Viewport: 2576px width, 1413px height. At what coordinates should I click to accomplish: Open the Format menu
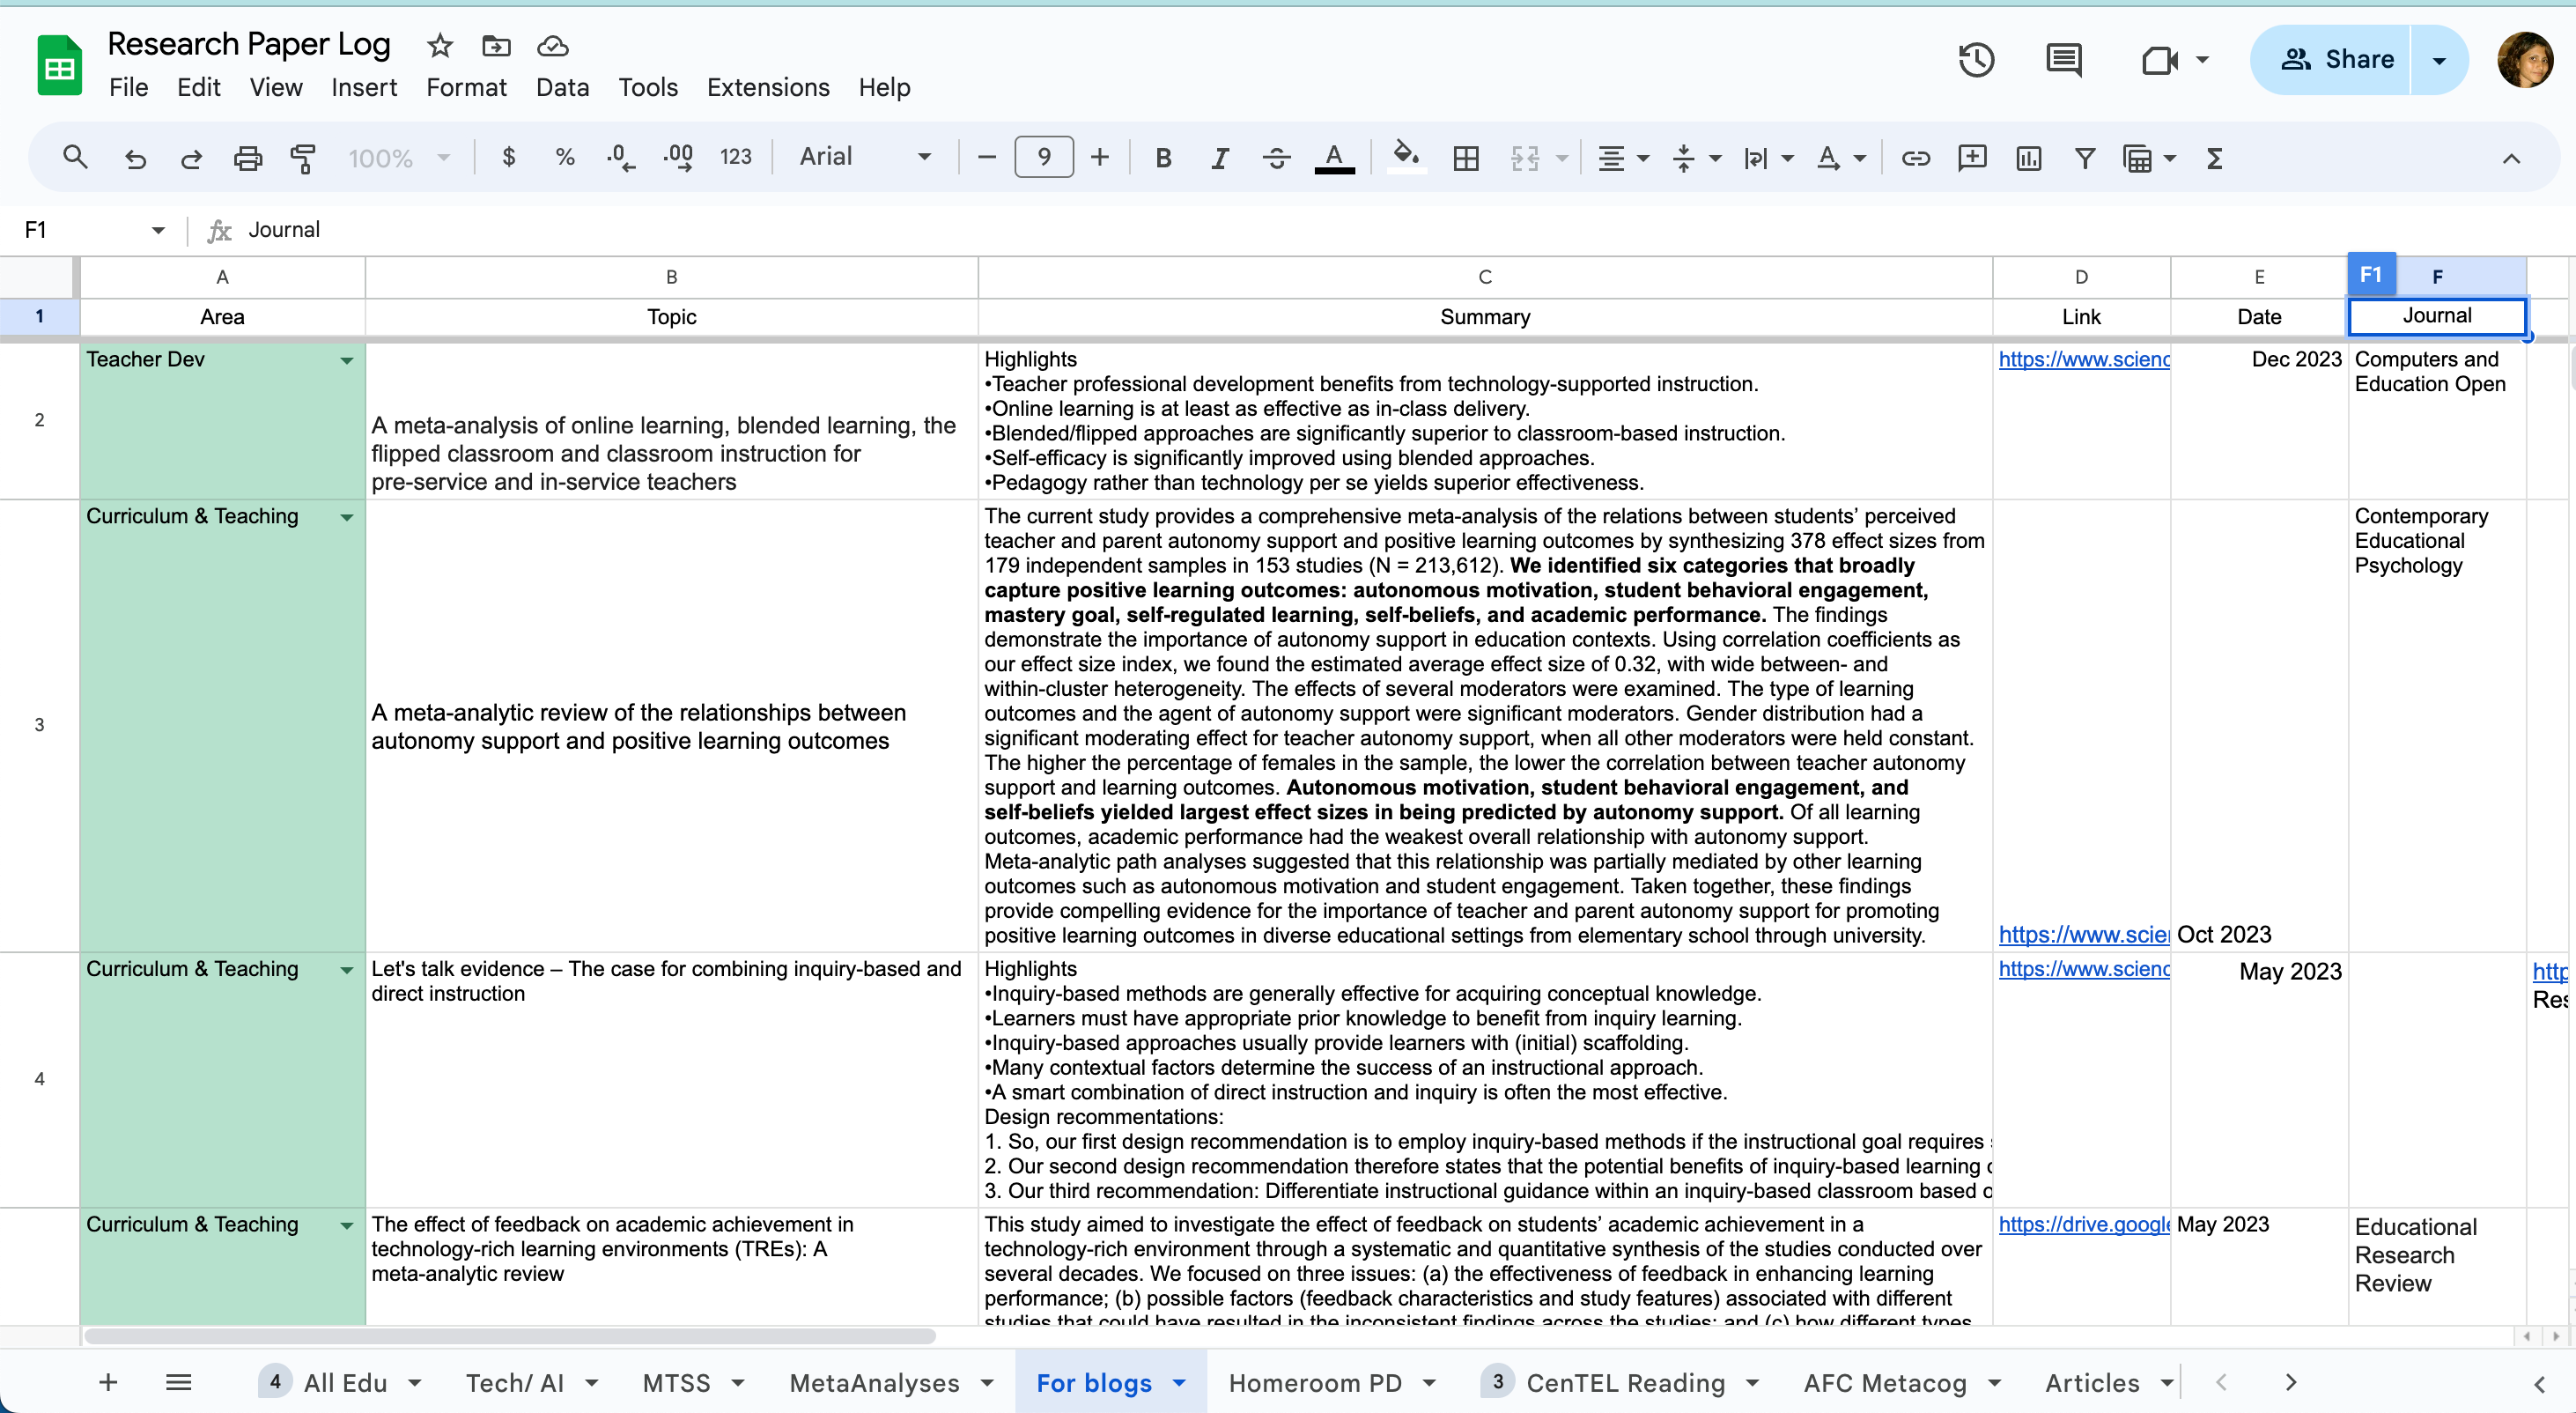[466, 87]
